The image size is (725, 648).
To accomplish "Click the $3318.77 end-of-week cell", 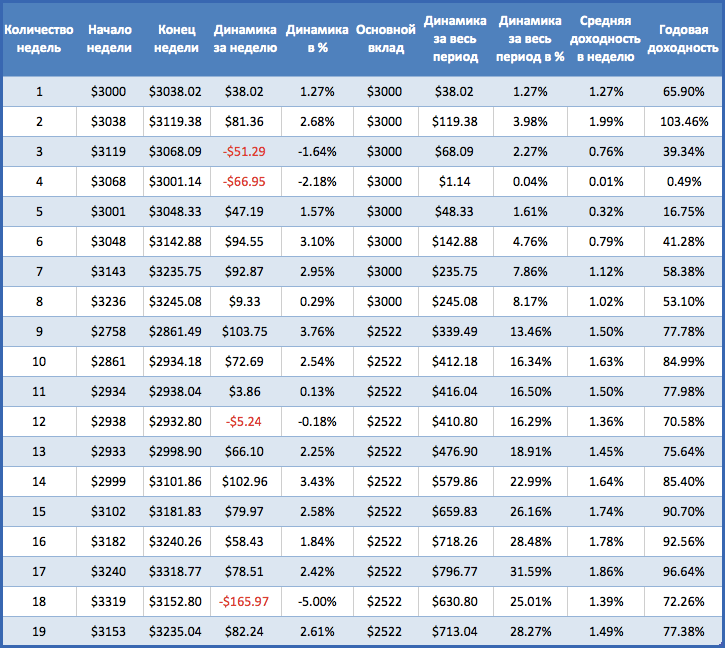I will [x=175, y=572].
